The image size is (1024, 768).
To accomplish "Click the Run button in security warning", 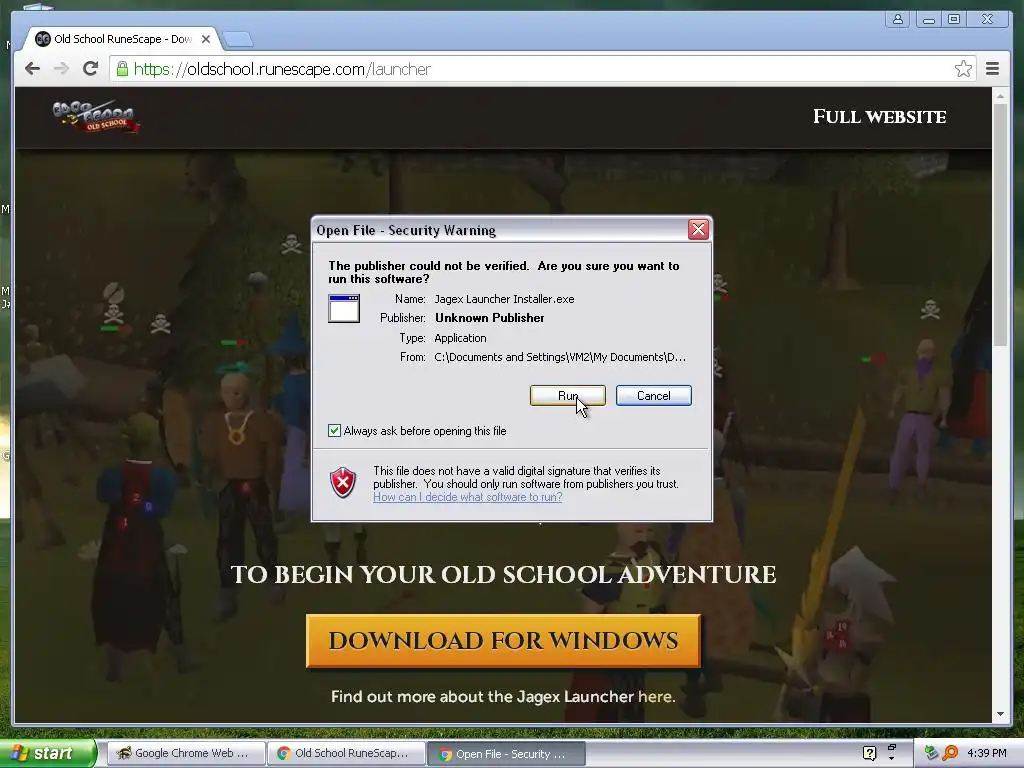I will [x=568, y=396].
